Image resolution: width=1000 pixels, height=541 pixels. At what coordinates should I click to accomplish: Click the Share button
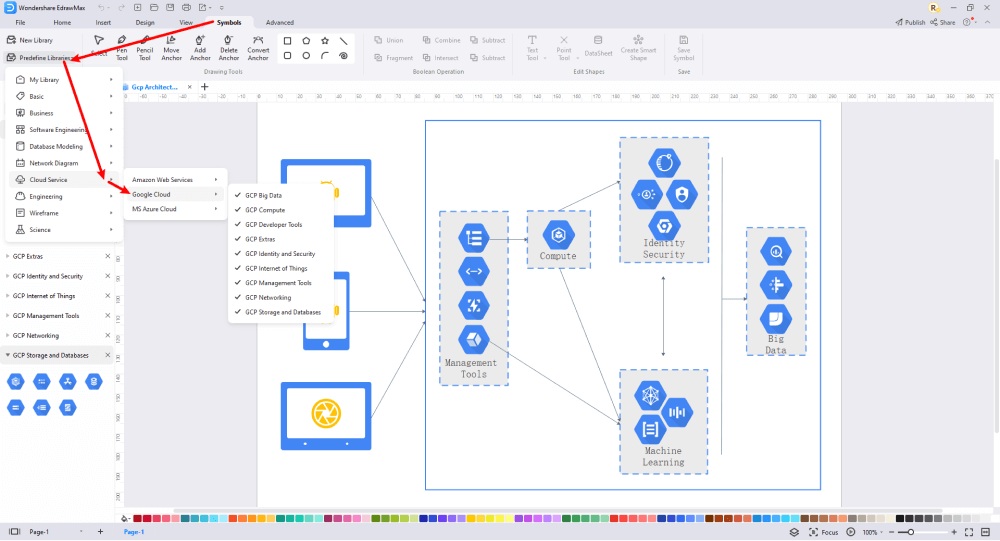coord(943,22)
